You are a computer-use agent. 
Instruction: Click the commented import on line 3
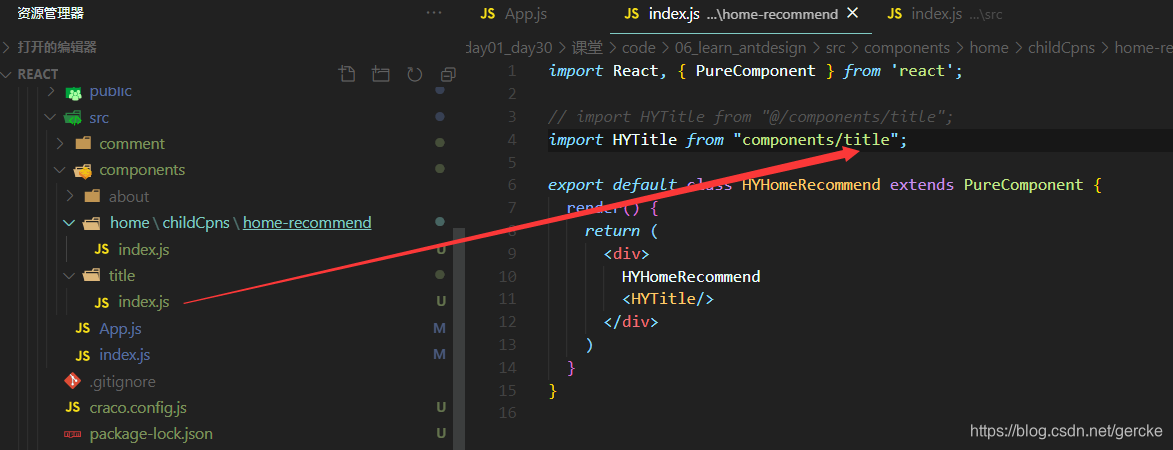pyautogui.click(x=750, y=117)
